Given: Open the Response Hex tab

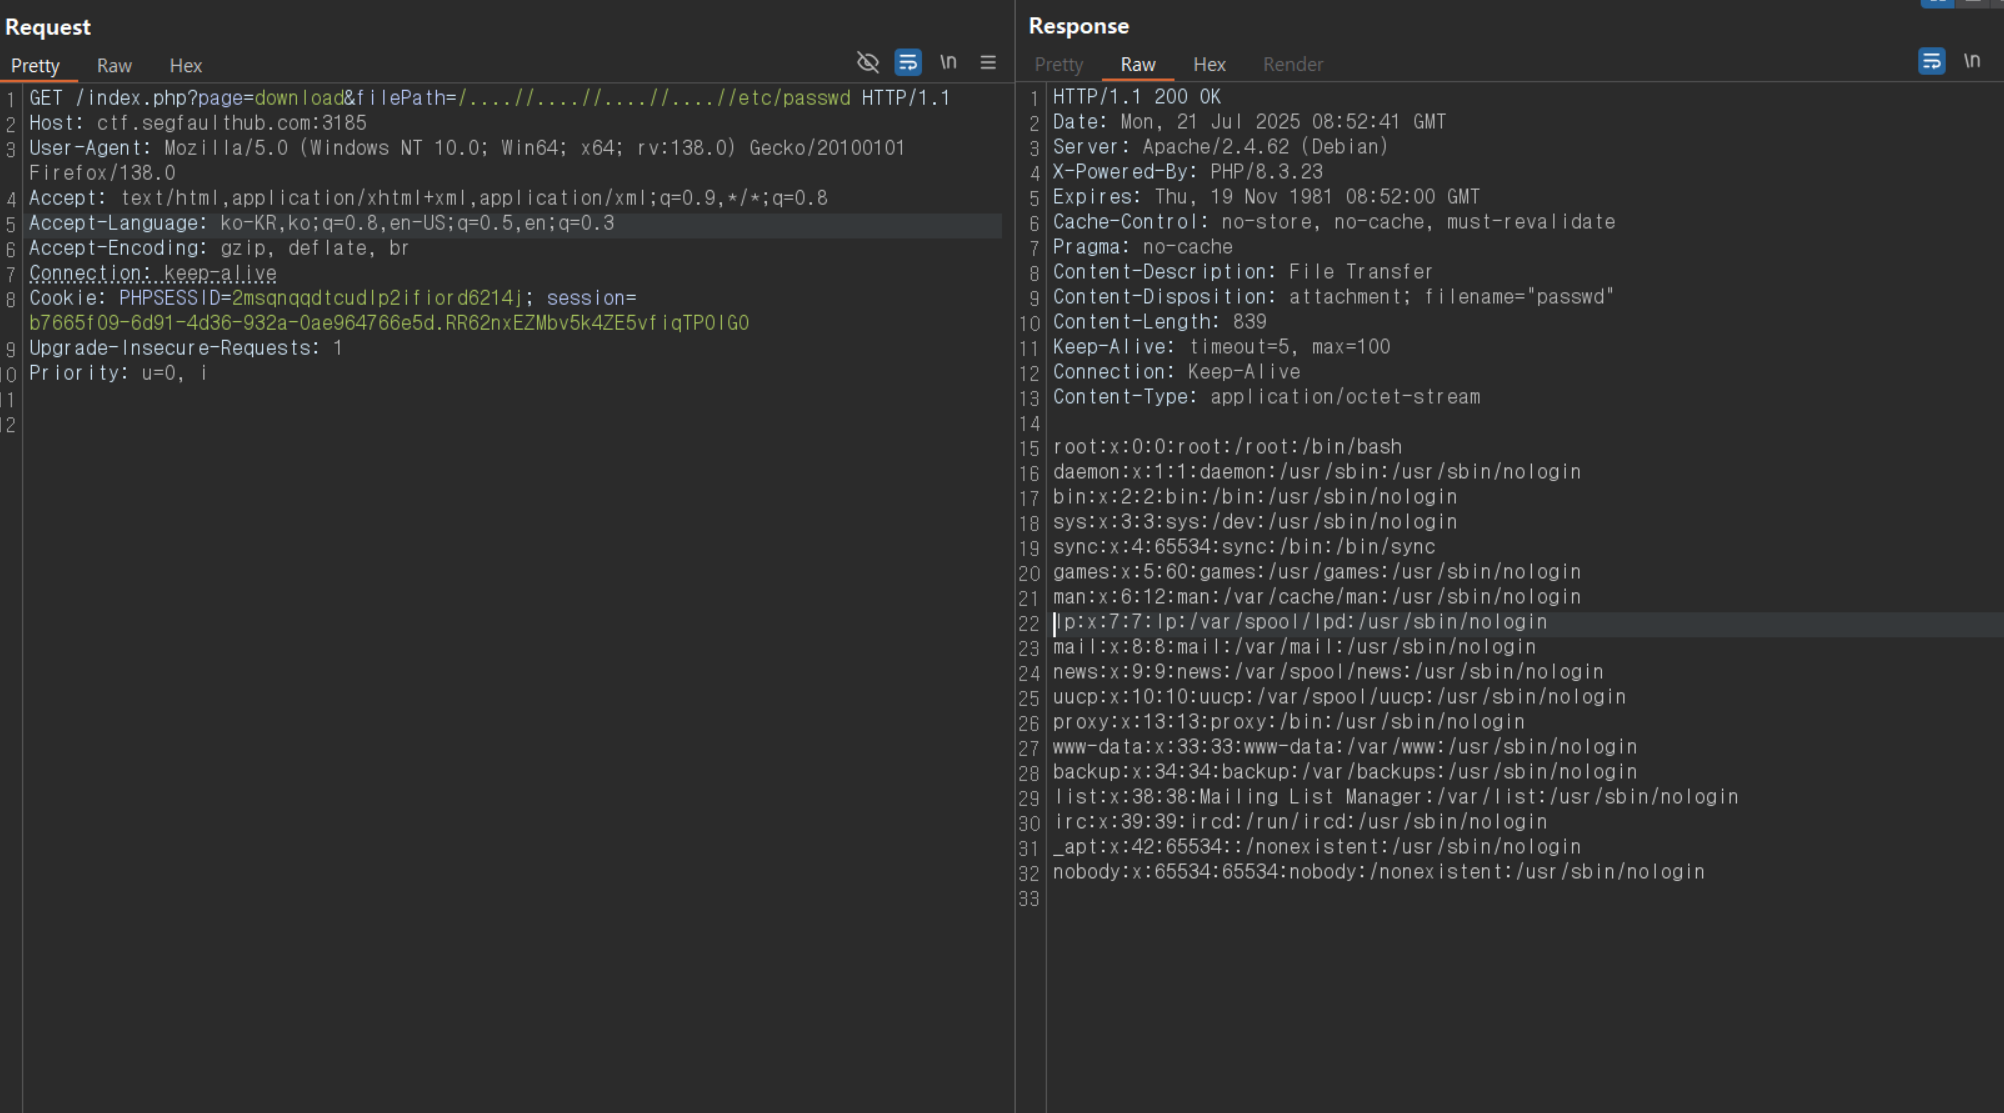Looking at the screenshot, I should pyautogui.click(x=1209, y=65).
